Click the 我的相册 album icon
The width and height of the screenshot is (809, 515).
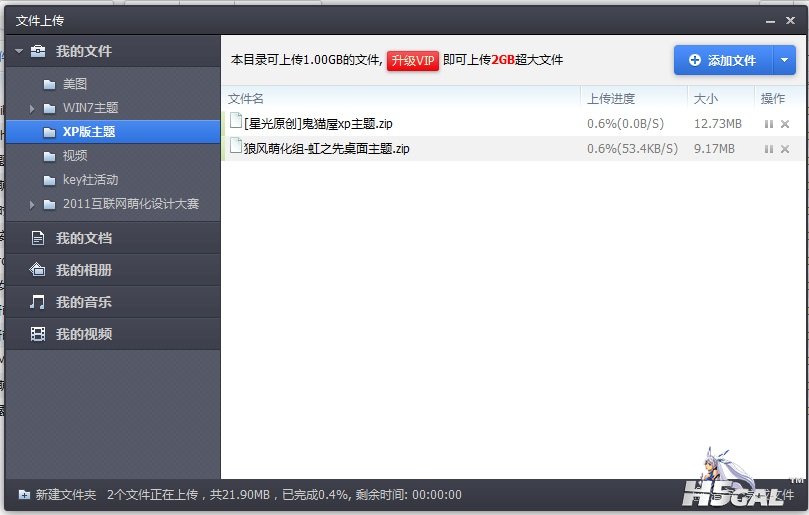[37, 270]
